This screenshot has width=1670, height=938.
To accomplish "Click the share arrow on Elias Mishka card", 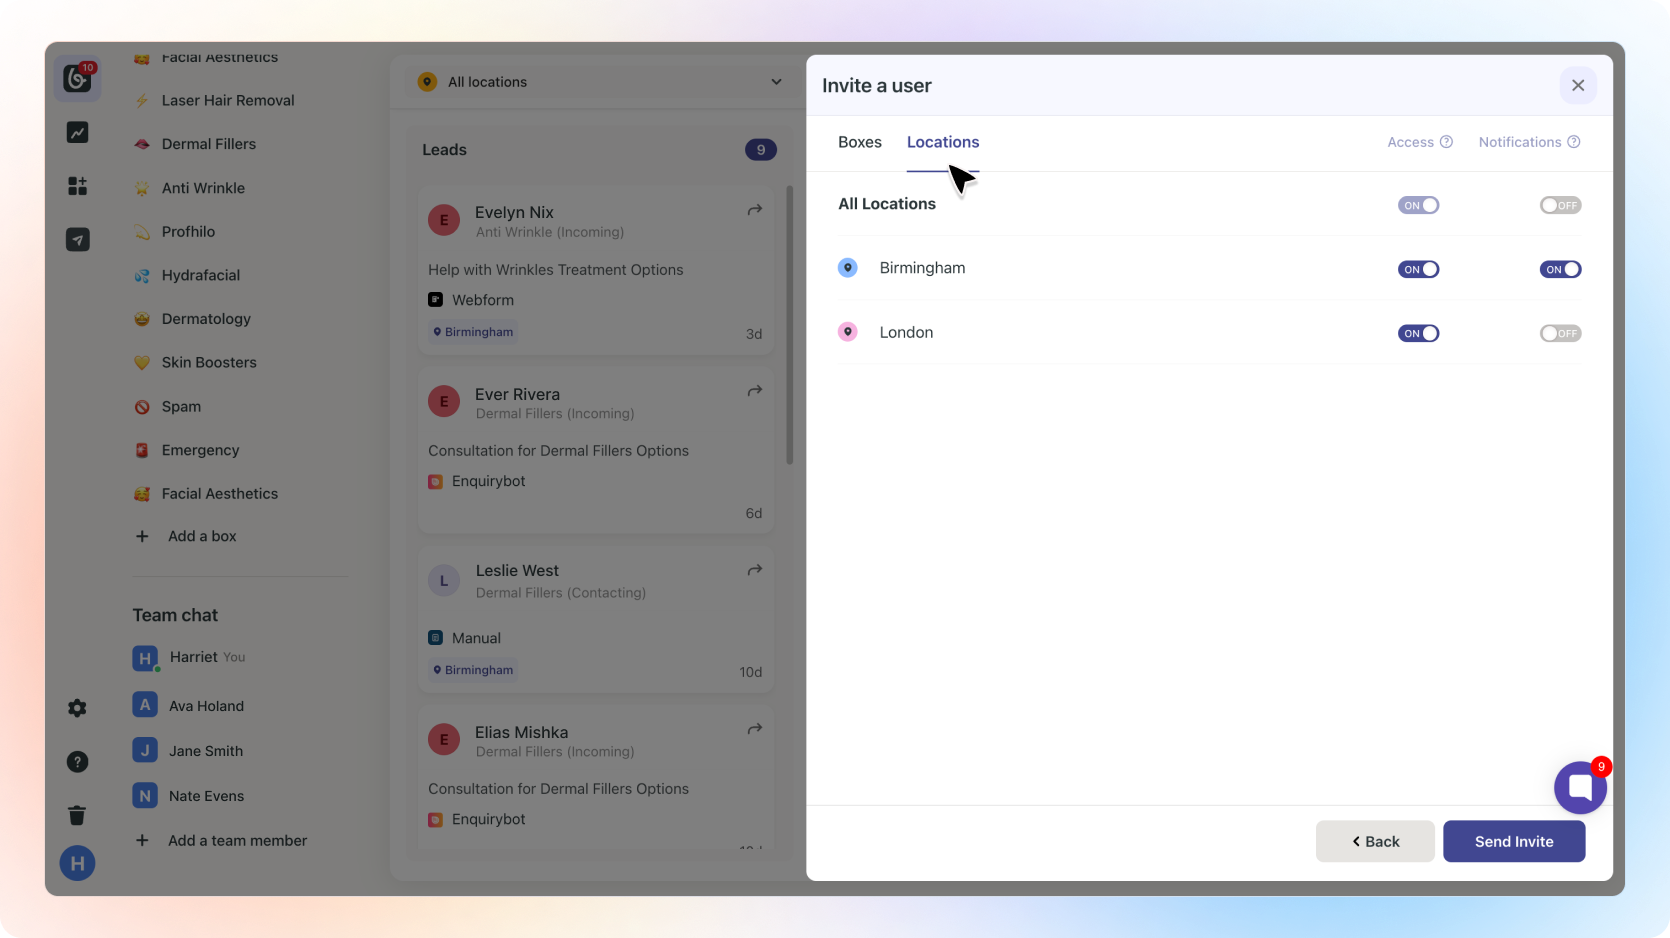I will point(755,729).
